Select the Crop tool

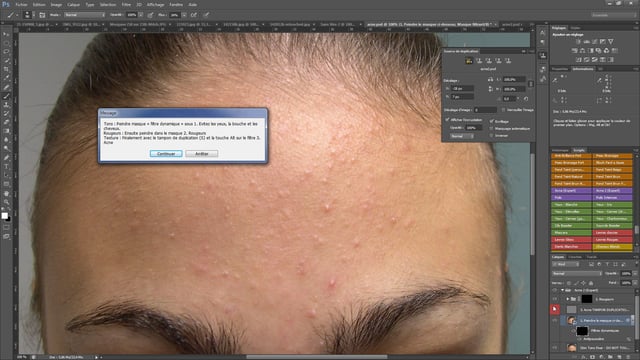(6, 69)
